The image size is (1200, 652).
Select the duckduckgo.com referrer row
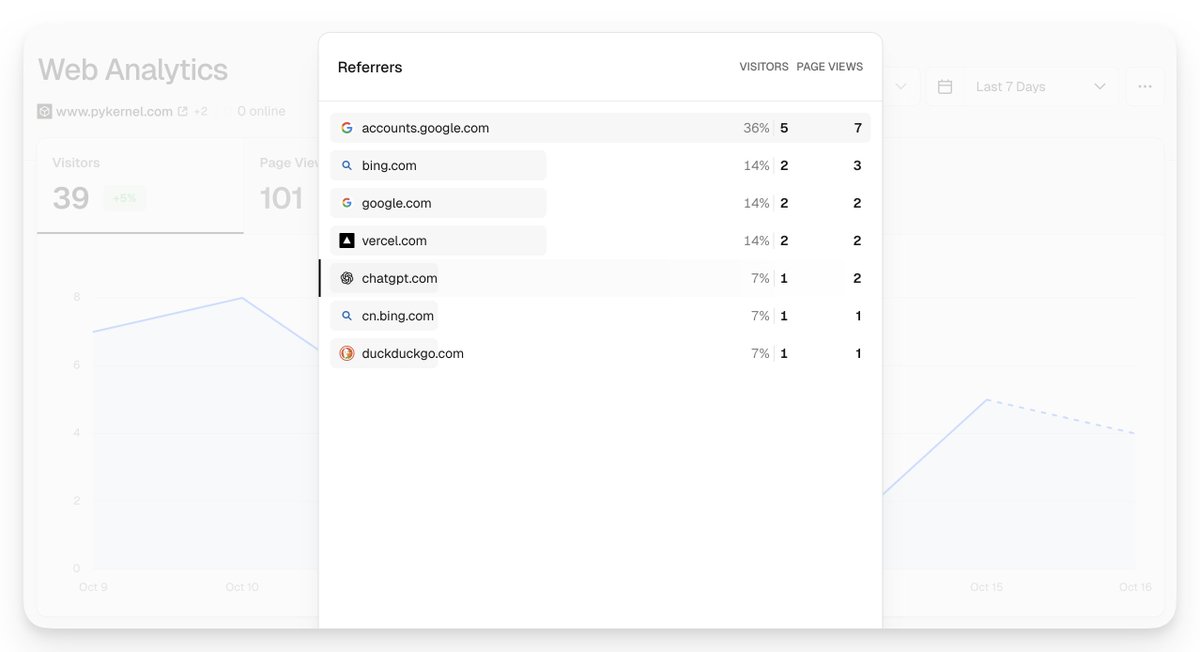600,353
